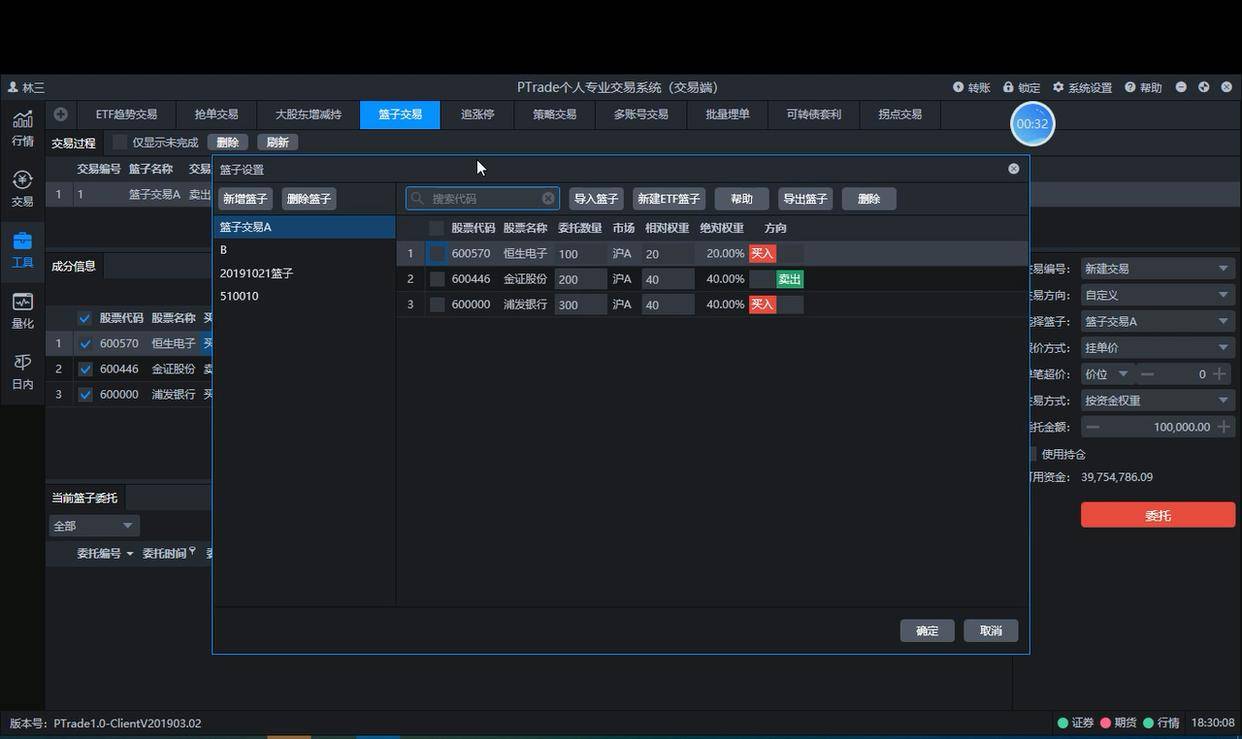Click the red 委托 submit button
This screenshot has height=739, width=1242.
pos(1158,515)
